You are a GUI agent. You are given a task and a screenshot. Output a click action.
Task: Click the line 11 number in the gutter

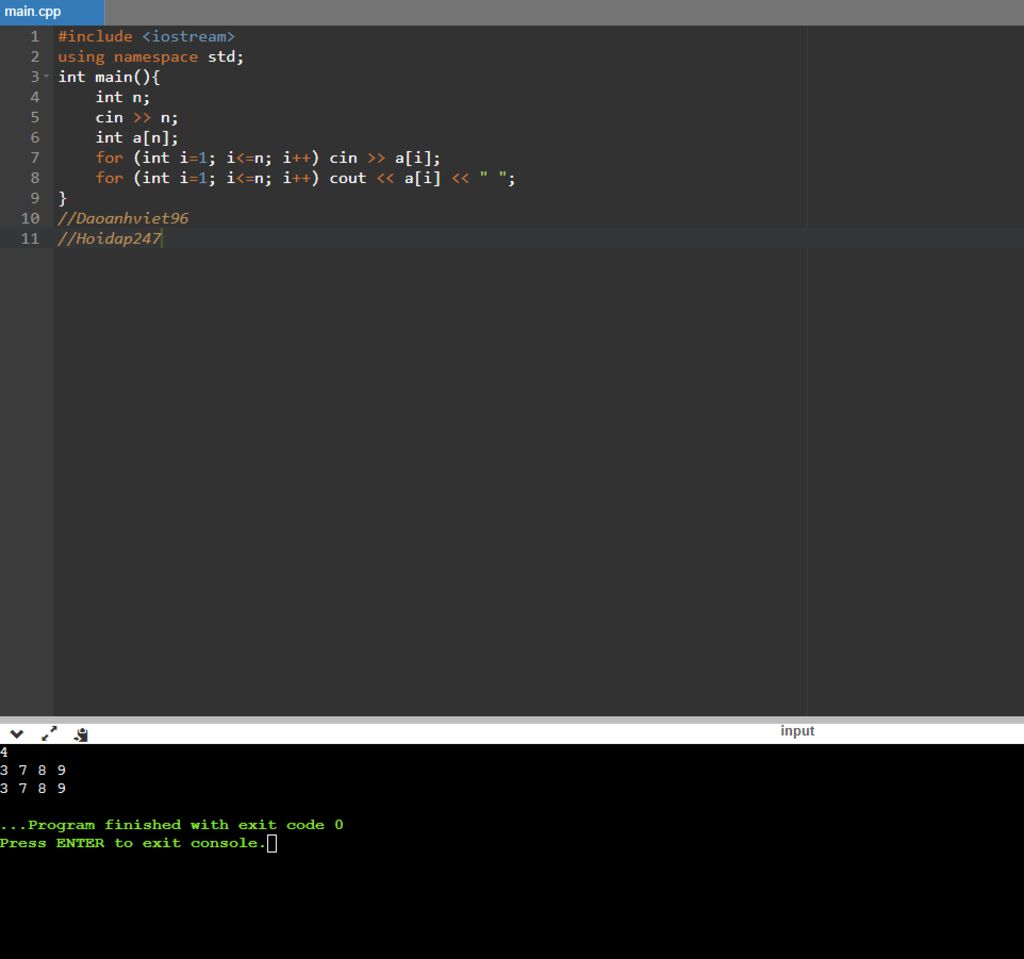tap(30, 238)
